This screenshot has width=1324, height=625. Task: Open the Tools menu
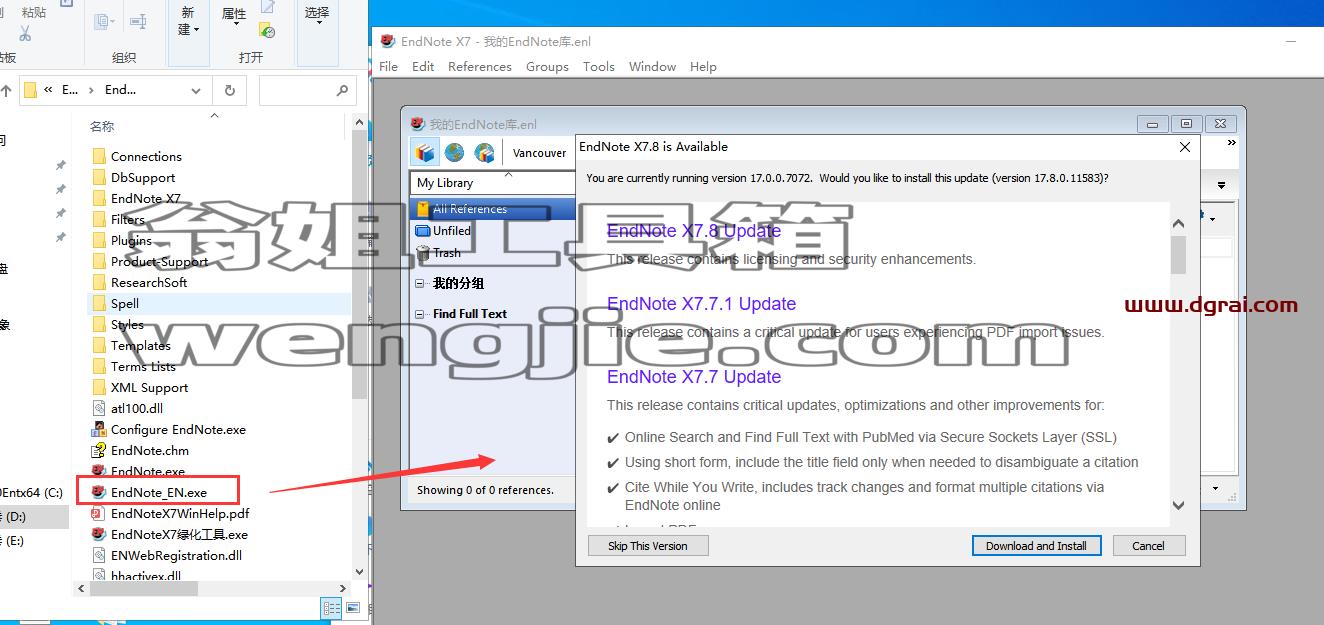[x=599, y=67]
